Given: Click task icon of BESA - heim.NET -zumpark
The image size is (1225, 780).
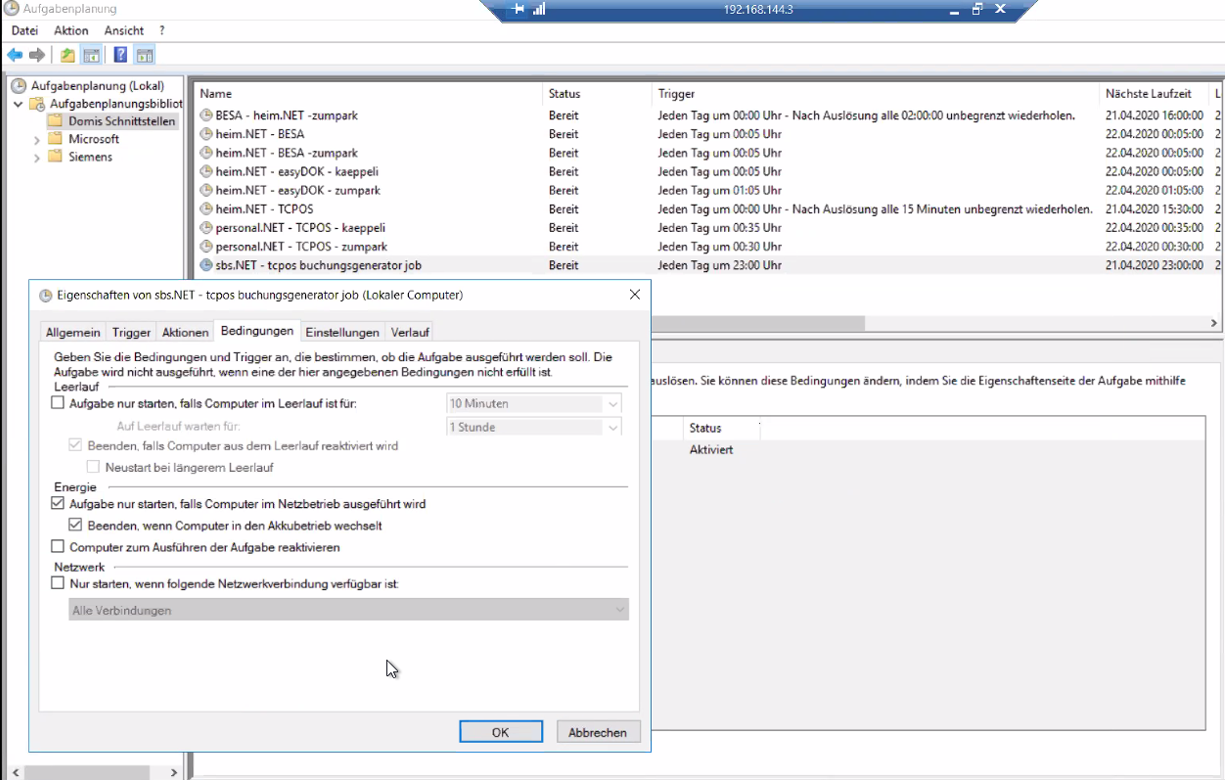Looking at the screenshot, I should coord(207,115).
